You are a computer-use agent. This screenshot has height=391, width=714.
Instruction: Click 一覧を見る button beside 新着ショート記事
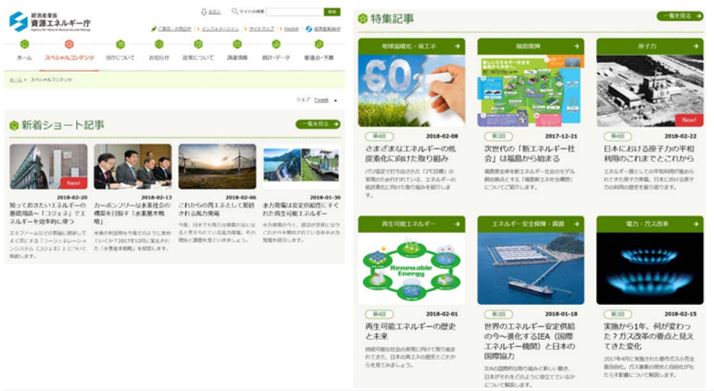point(318,124)
